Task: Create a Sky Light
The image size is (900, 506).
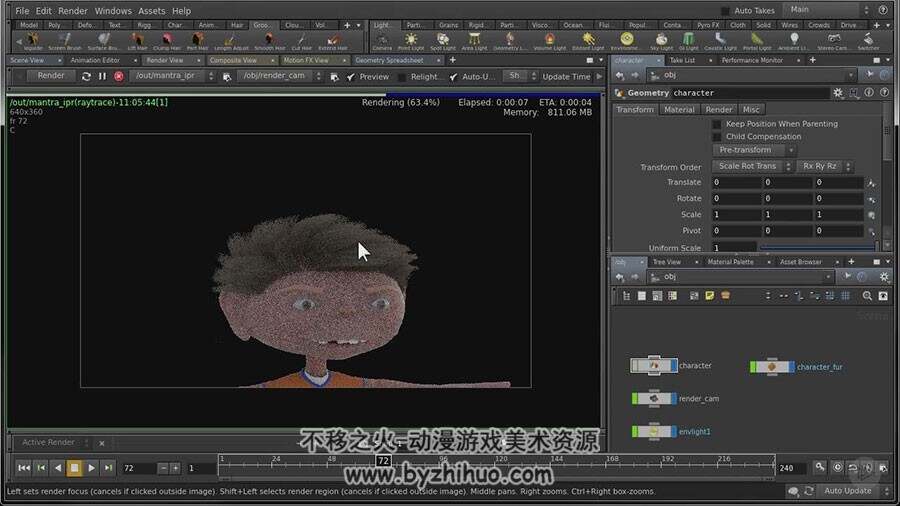Action: pyautogui.click(x=661, y=41)
